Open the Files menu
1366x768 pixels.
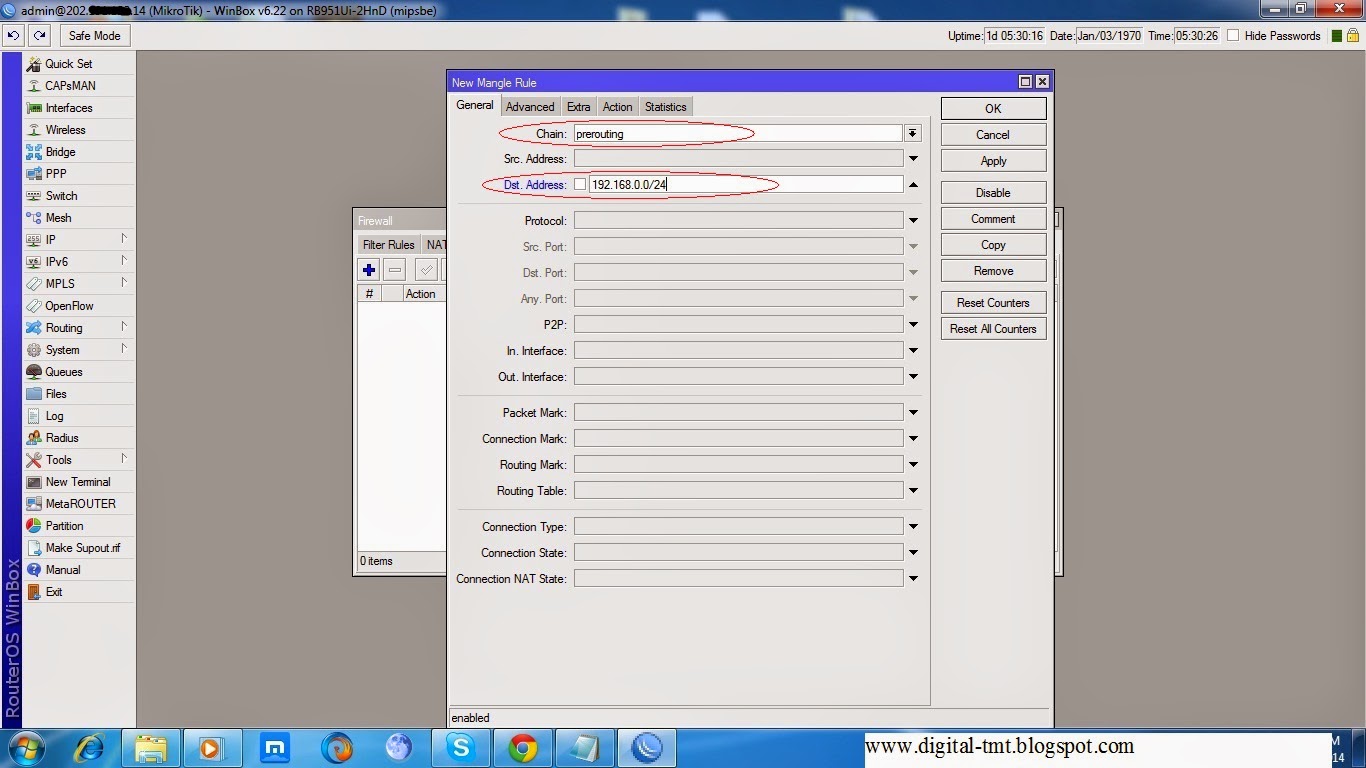click(79, 393)
